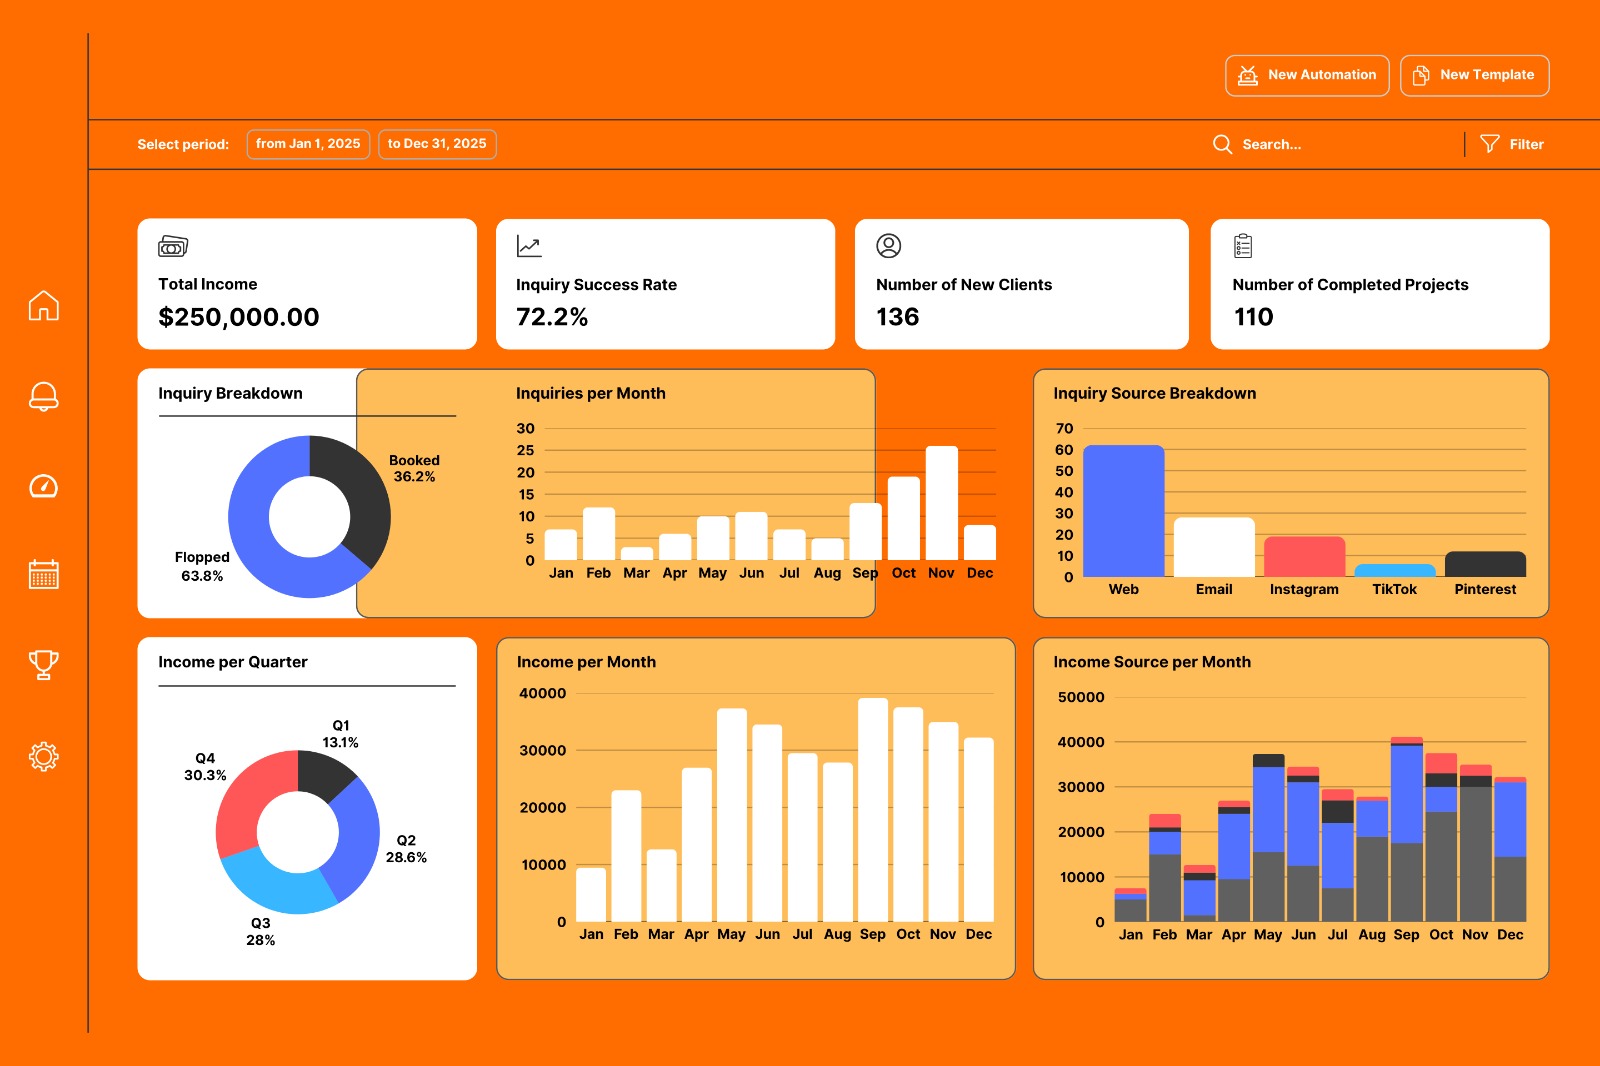Click the magnifying glass search icon
The image size is (1600, 1066).
point(1222,144)
